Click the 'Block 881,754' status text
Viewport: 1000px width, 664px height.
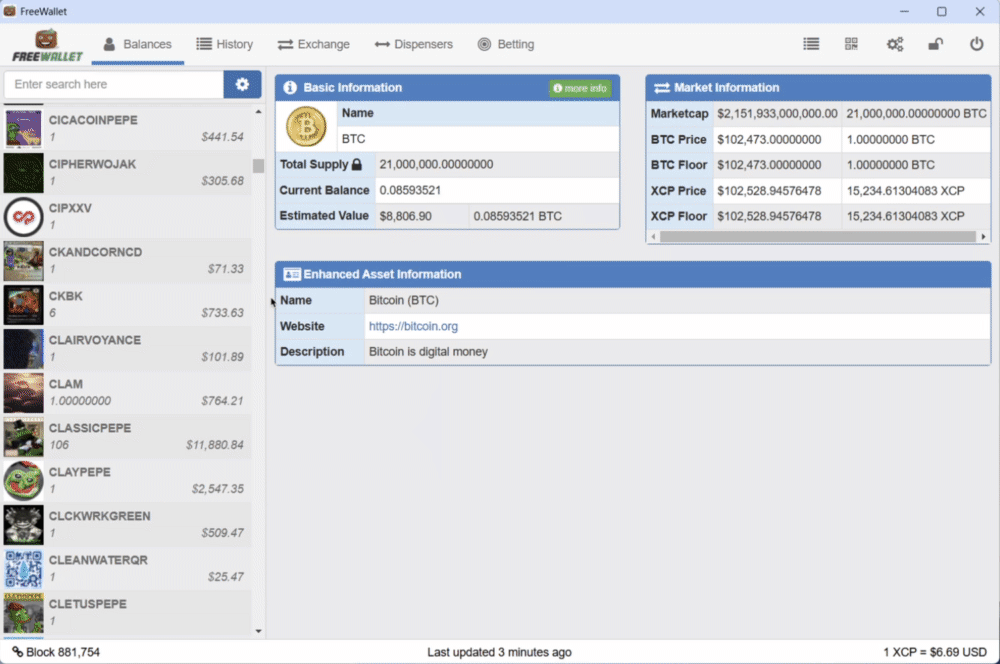click(62, 652)
